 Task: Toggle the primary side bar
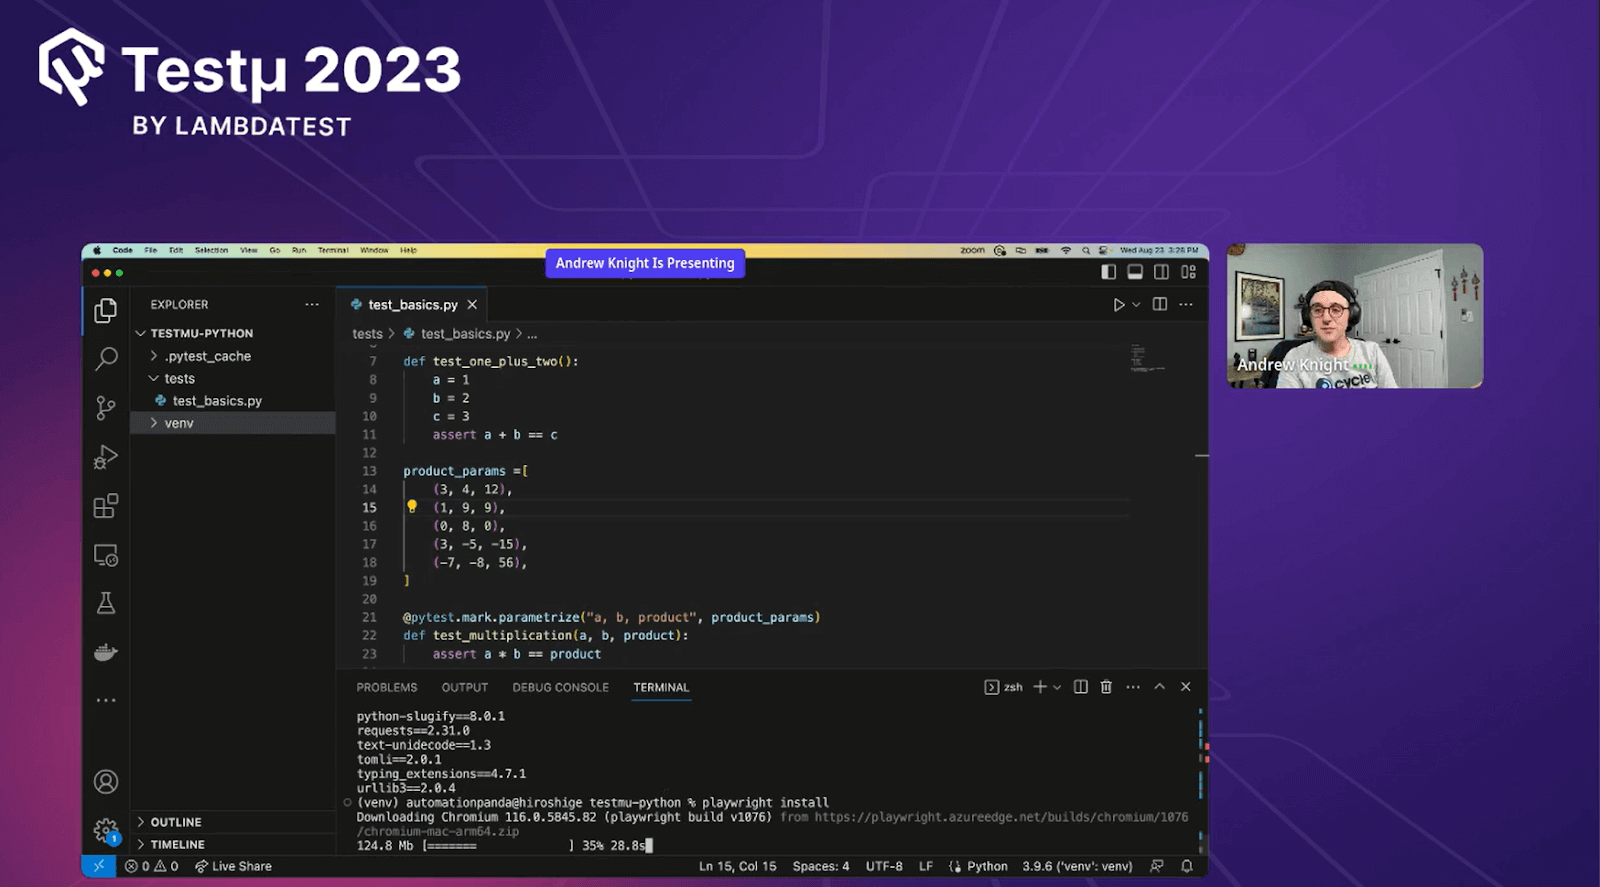pyautogui.click(x=1108, y=272)
